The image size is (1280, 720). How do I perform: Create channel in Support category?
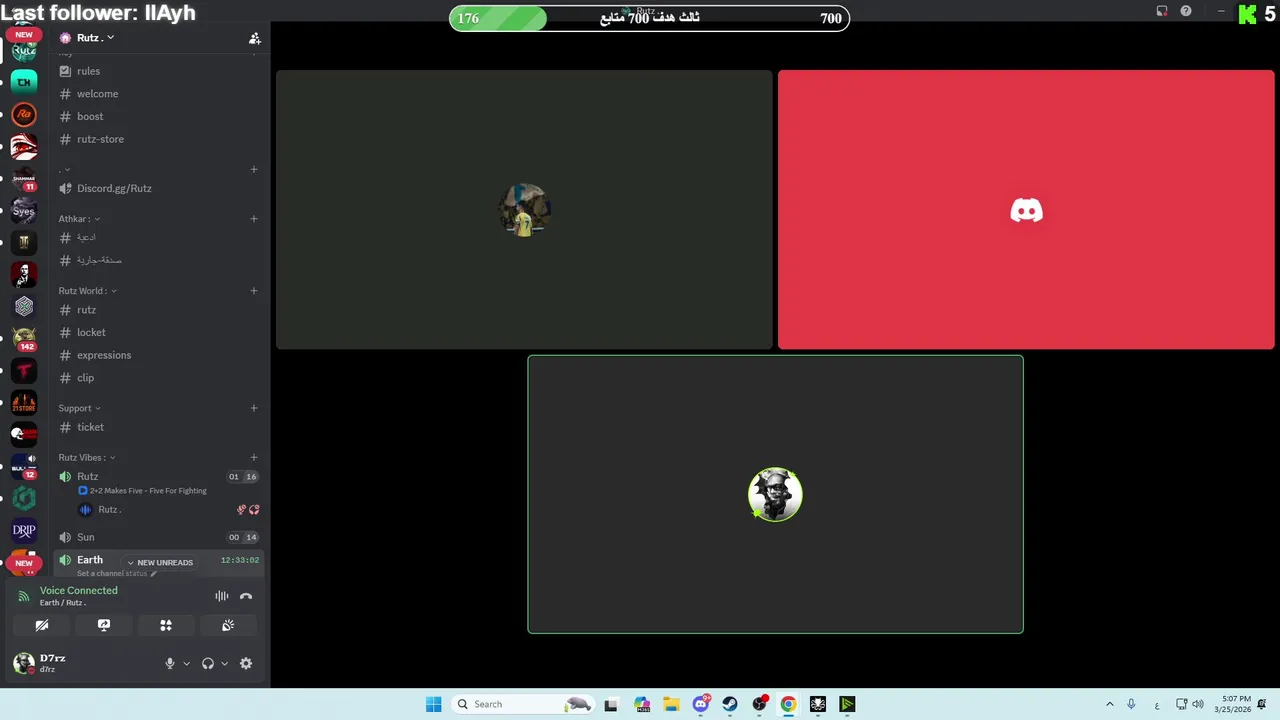click(254, 408)
